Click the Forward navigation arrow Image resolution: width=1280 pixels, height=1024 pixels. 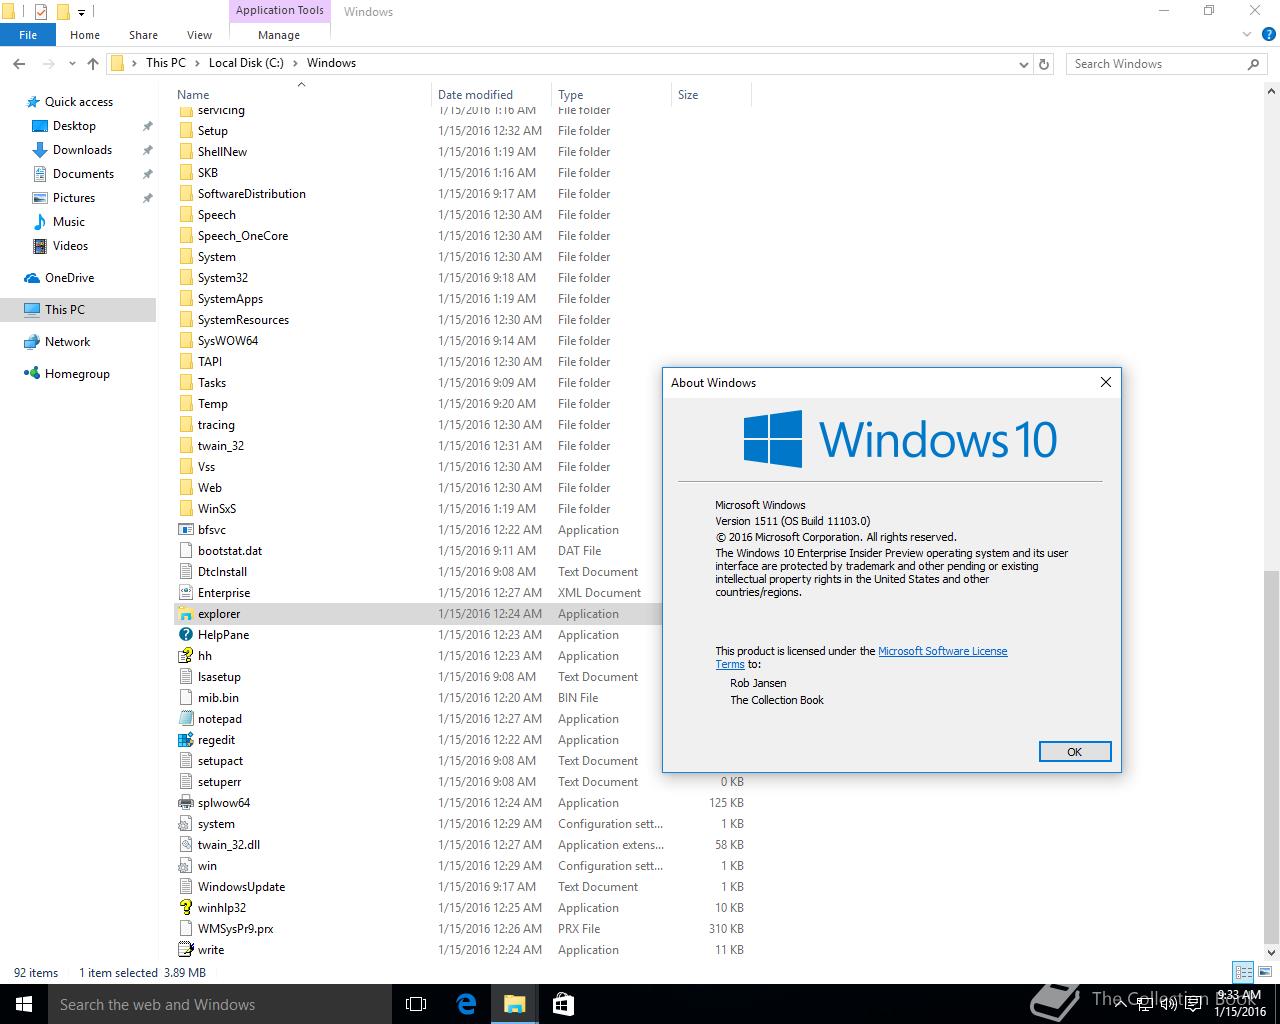(50, 63)
